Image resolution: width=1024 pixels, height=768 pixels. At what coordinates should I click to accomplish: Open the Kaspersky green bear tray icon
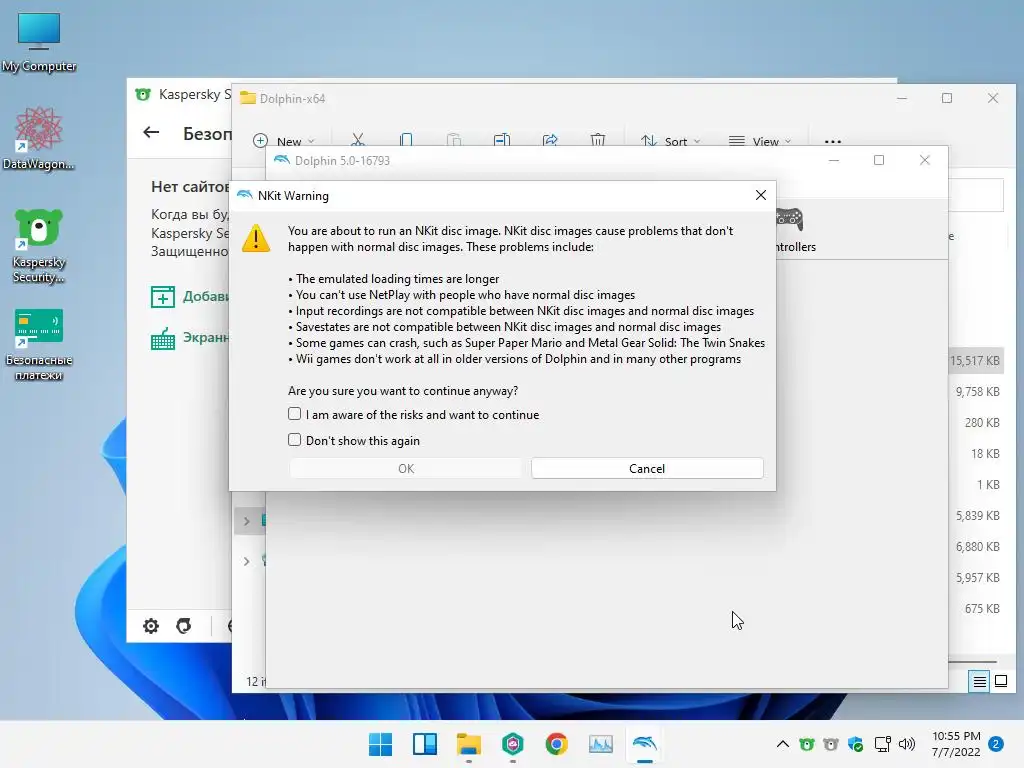tap(807, 744)
